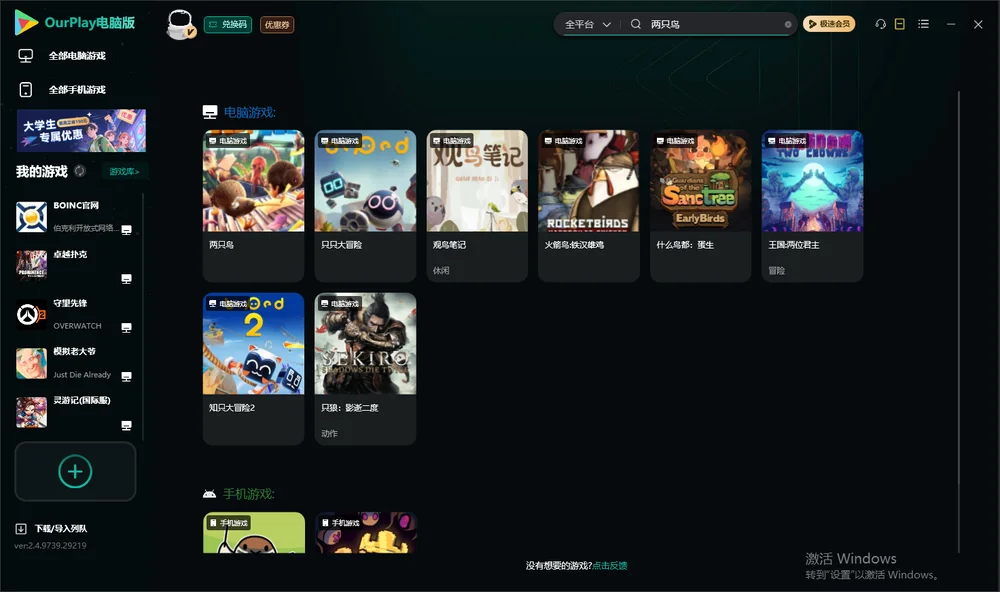Open the list menu icon in the title bar

click(x=923, y=24)
